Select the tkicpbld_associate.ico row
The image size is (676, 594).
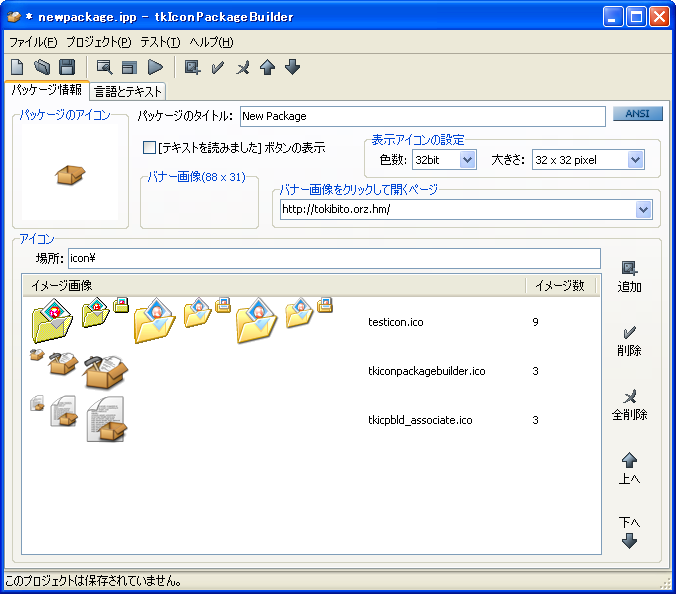pyautogui.click(x=311, y=420)
